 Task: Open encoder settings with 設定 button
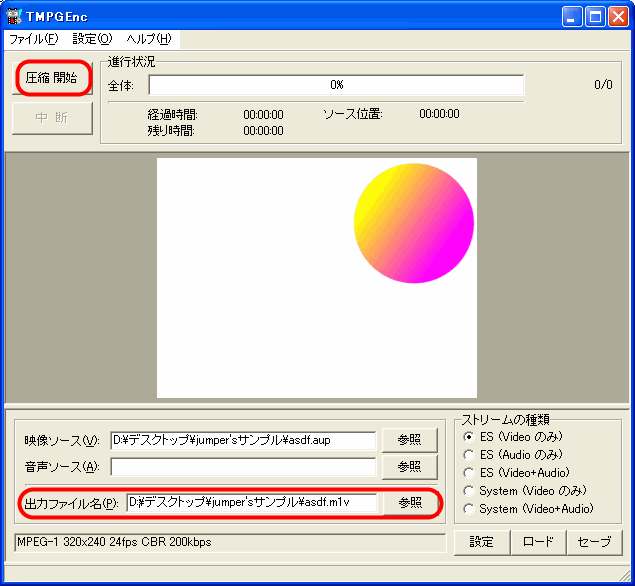click(482, 542)
